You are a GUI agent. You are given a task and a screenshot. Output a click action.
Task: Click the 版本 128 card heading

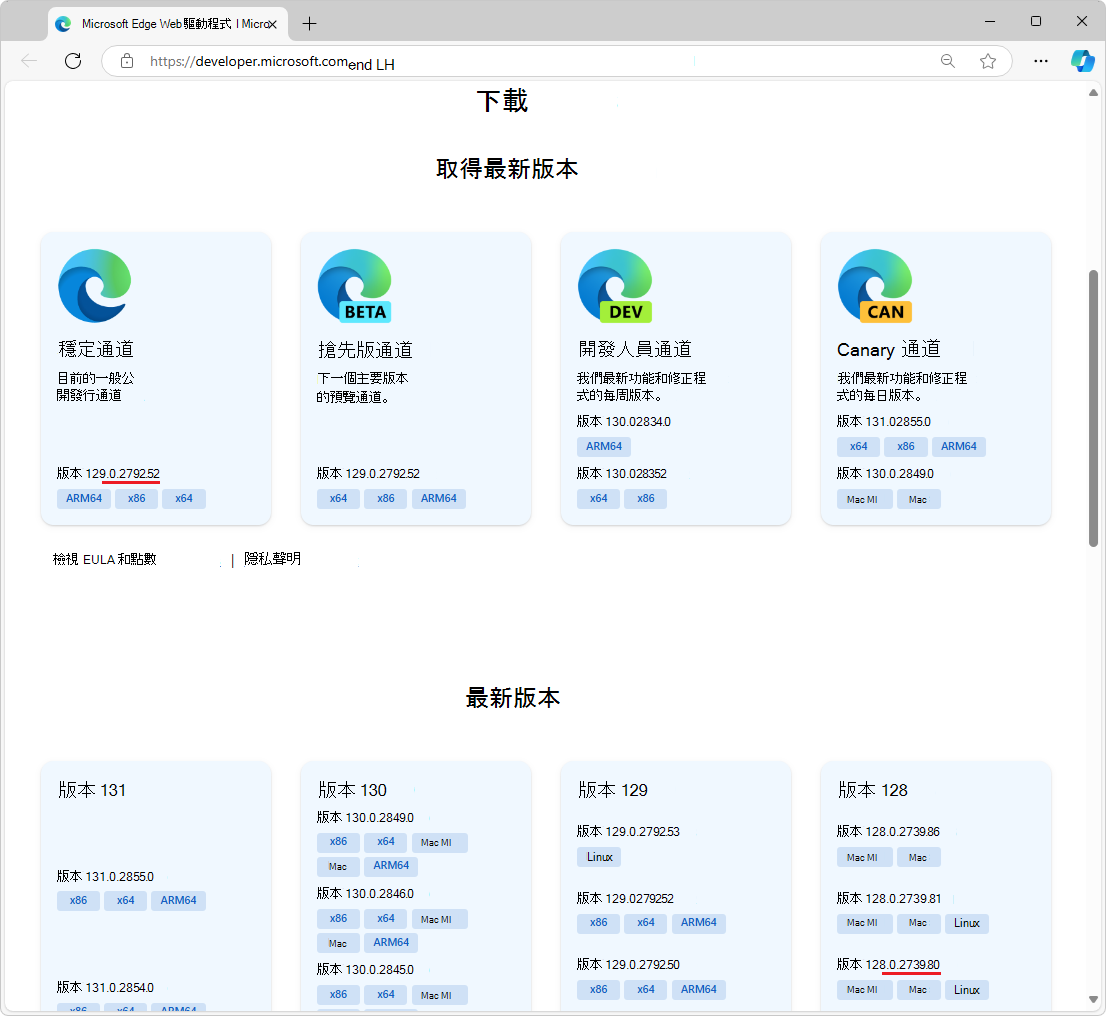[x=873, y=790]
